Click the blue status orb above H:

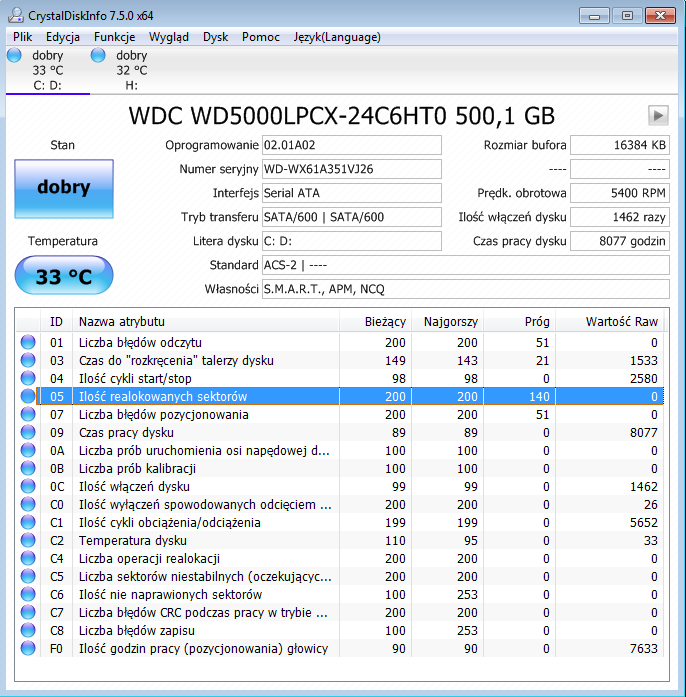coord(98,55)
